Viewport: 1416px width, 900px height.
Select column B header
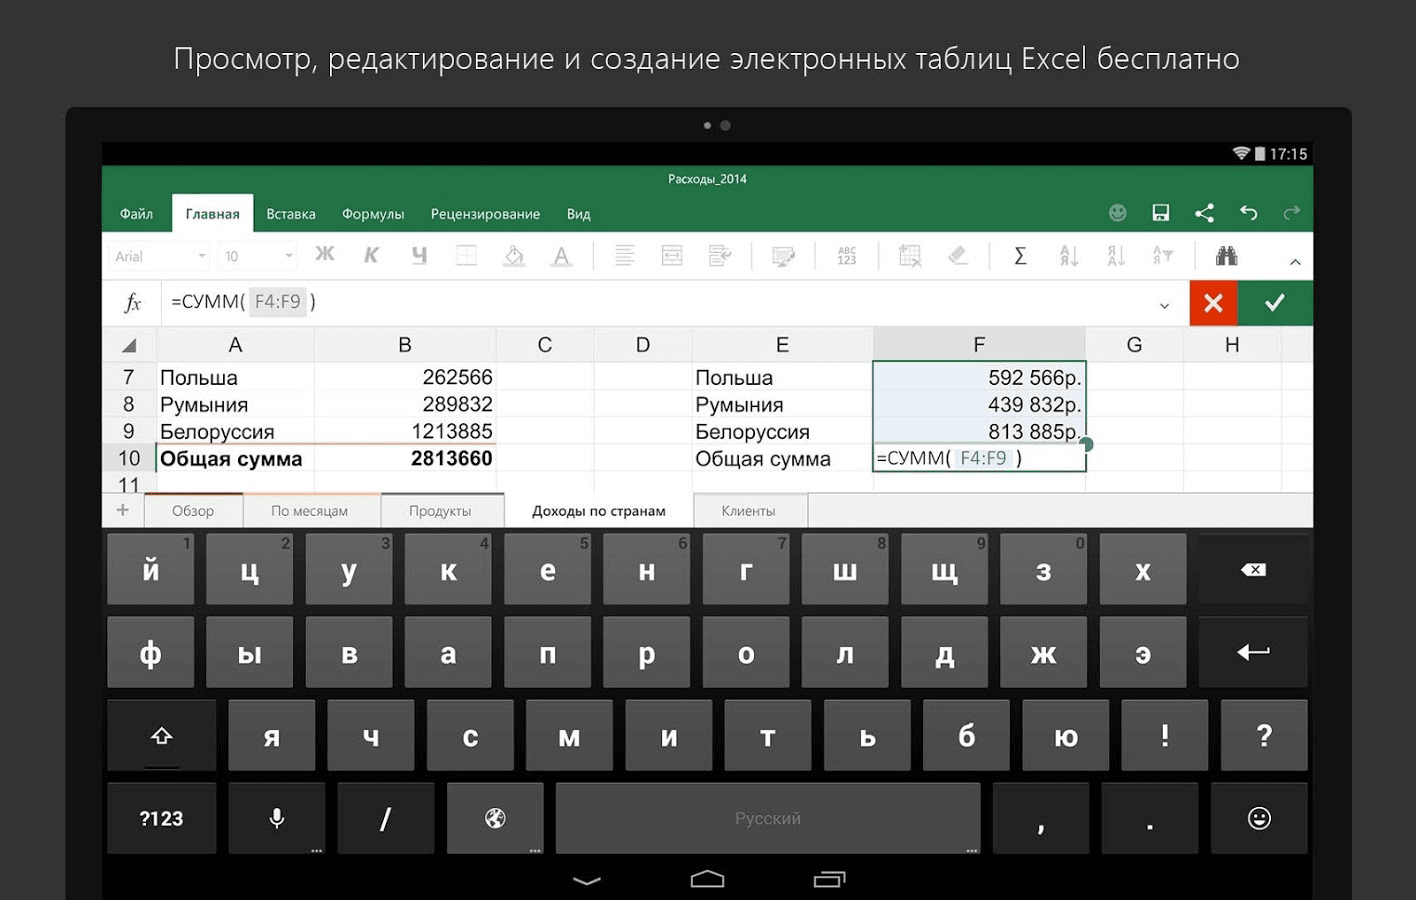coord(405,345)
